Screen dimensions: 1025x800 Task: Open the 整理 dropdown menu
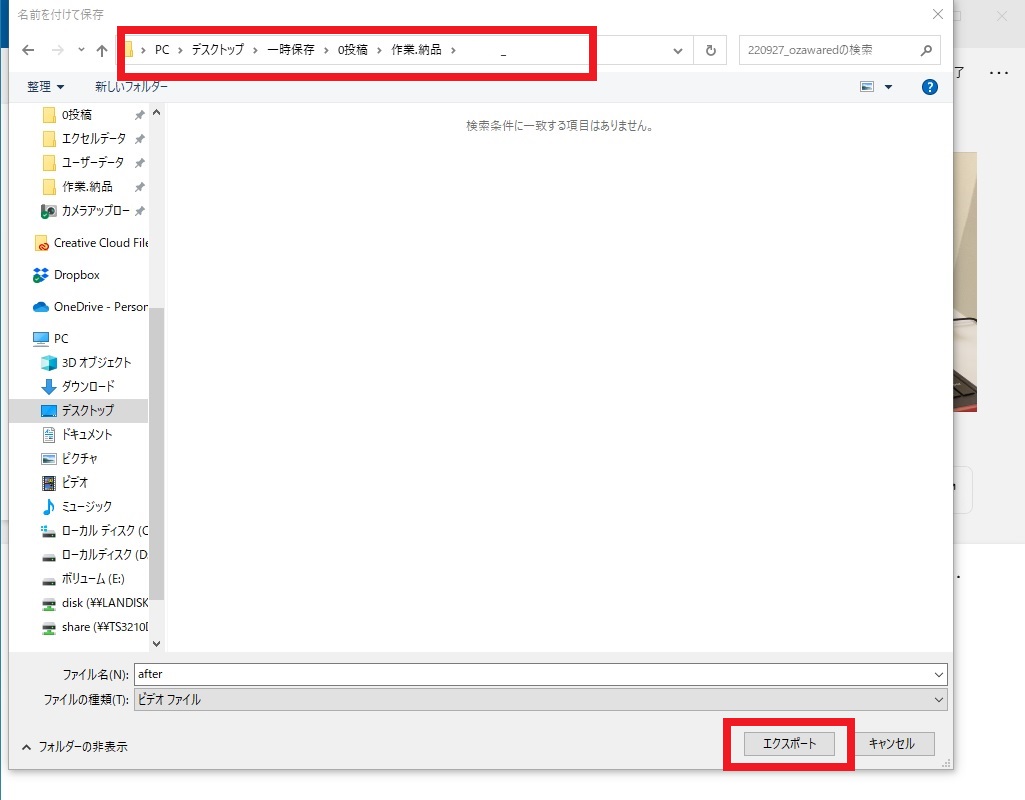coord(46,87)
